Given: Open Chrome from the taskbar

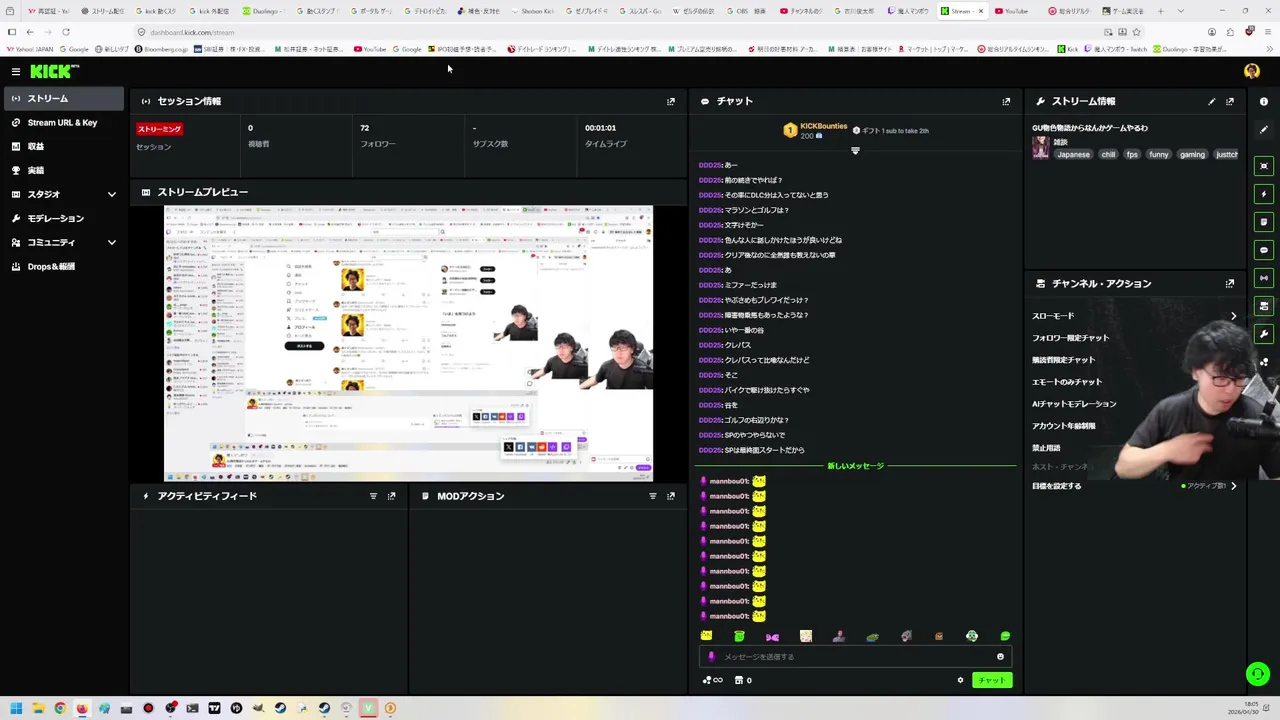Looking at the screenshot, I should (x=60, y=708).
